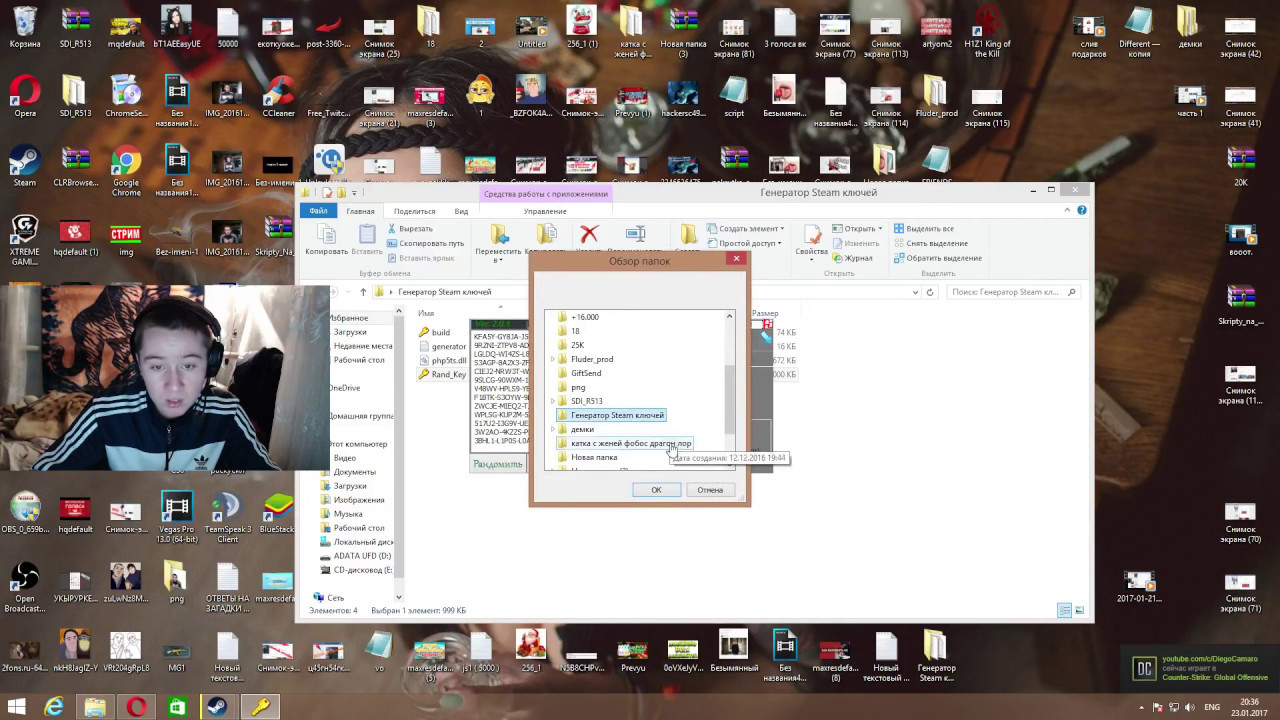Open Opera from the taskbar
Image resolution: width=1280 pixels, height=720 pixels.
pos(136,706)
